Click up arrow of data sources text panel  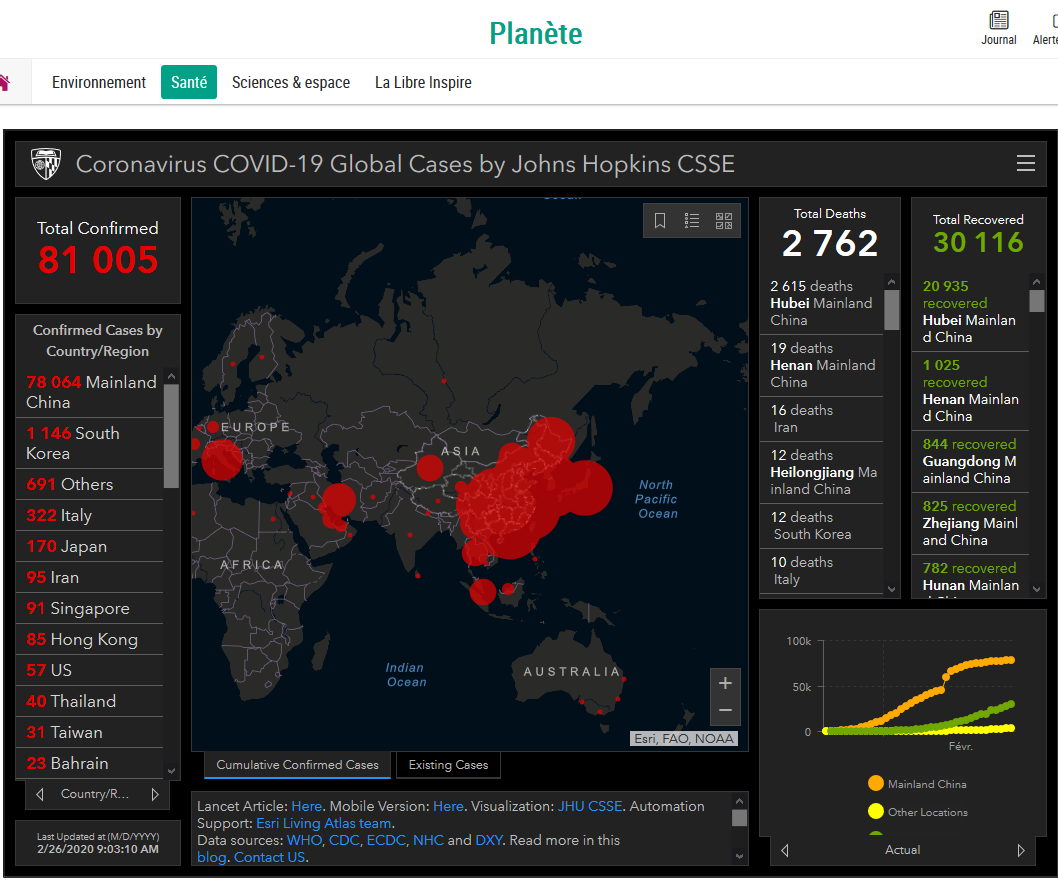pos(740,801)
